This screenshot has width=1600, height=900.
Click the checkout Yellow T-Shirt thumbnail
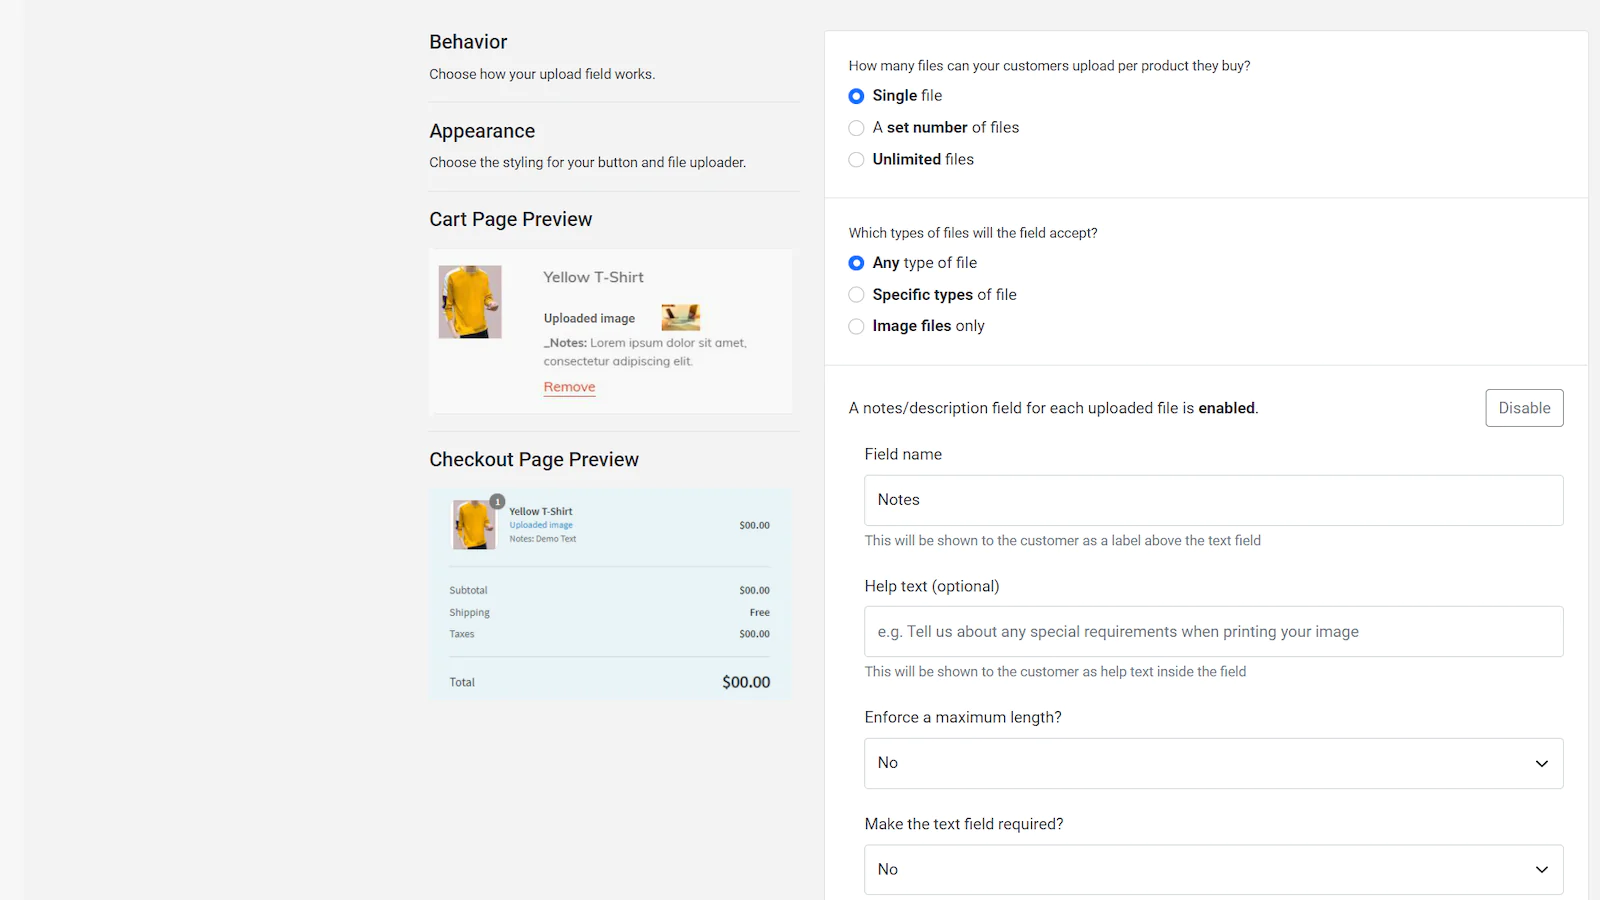473,525
